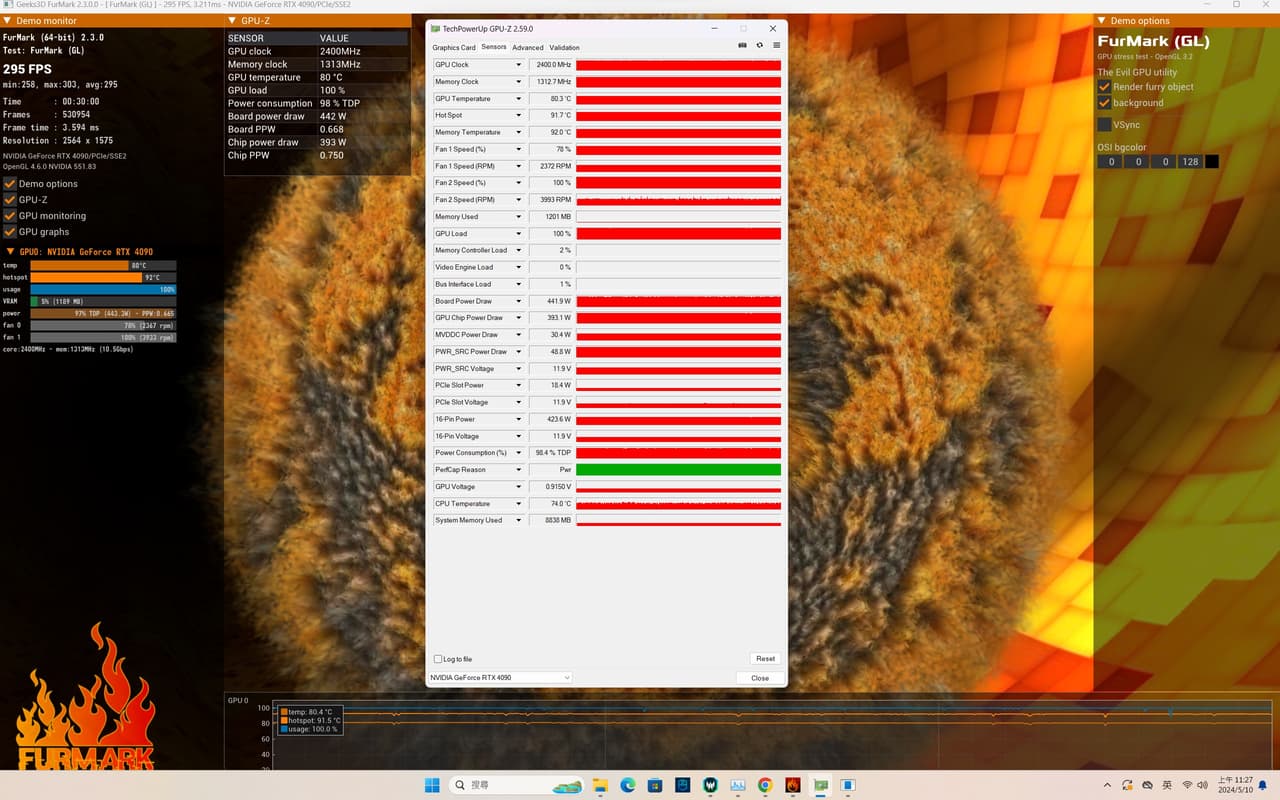Open Google Chrome from the taskbar

point(765,785)
